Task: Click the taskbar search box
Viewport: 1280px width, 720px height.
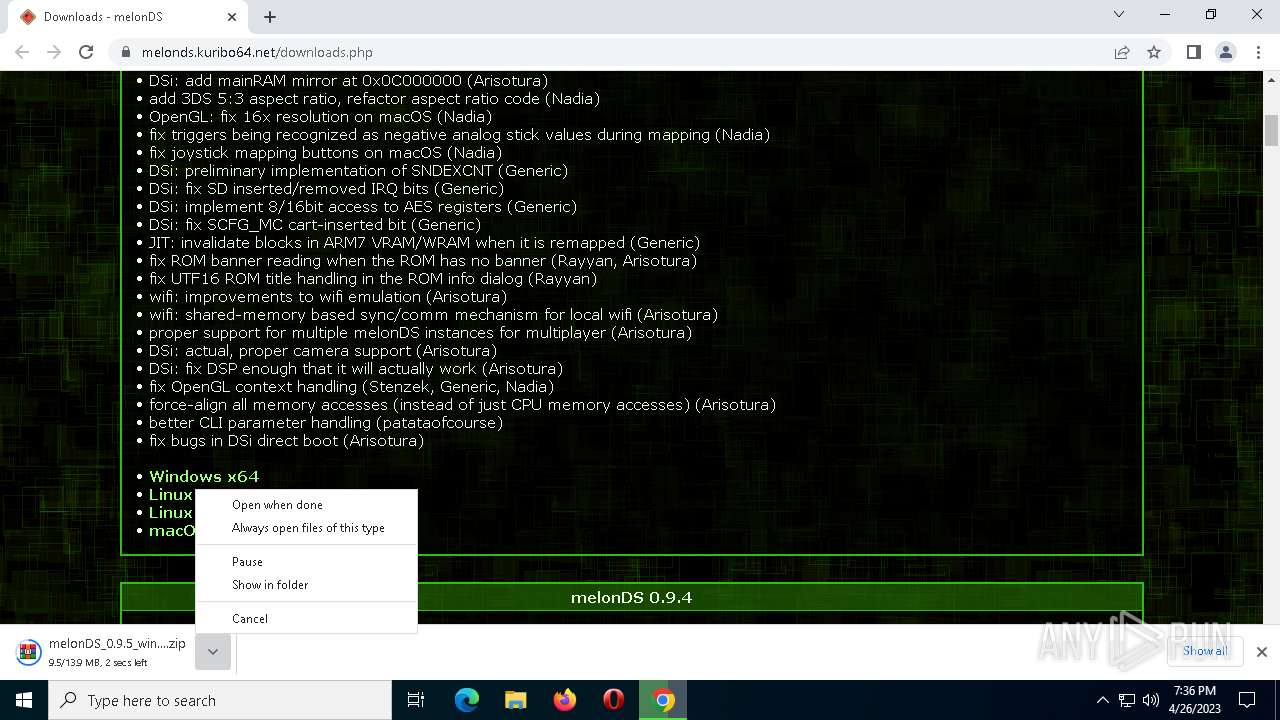Action: click(220, 700)
